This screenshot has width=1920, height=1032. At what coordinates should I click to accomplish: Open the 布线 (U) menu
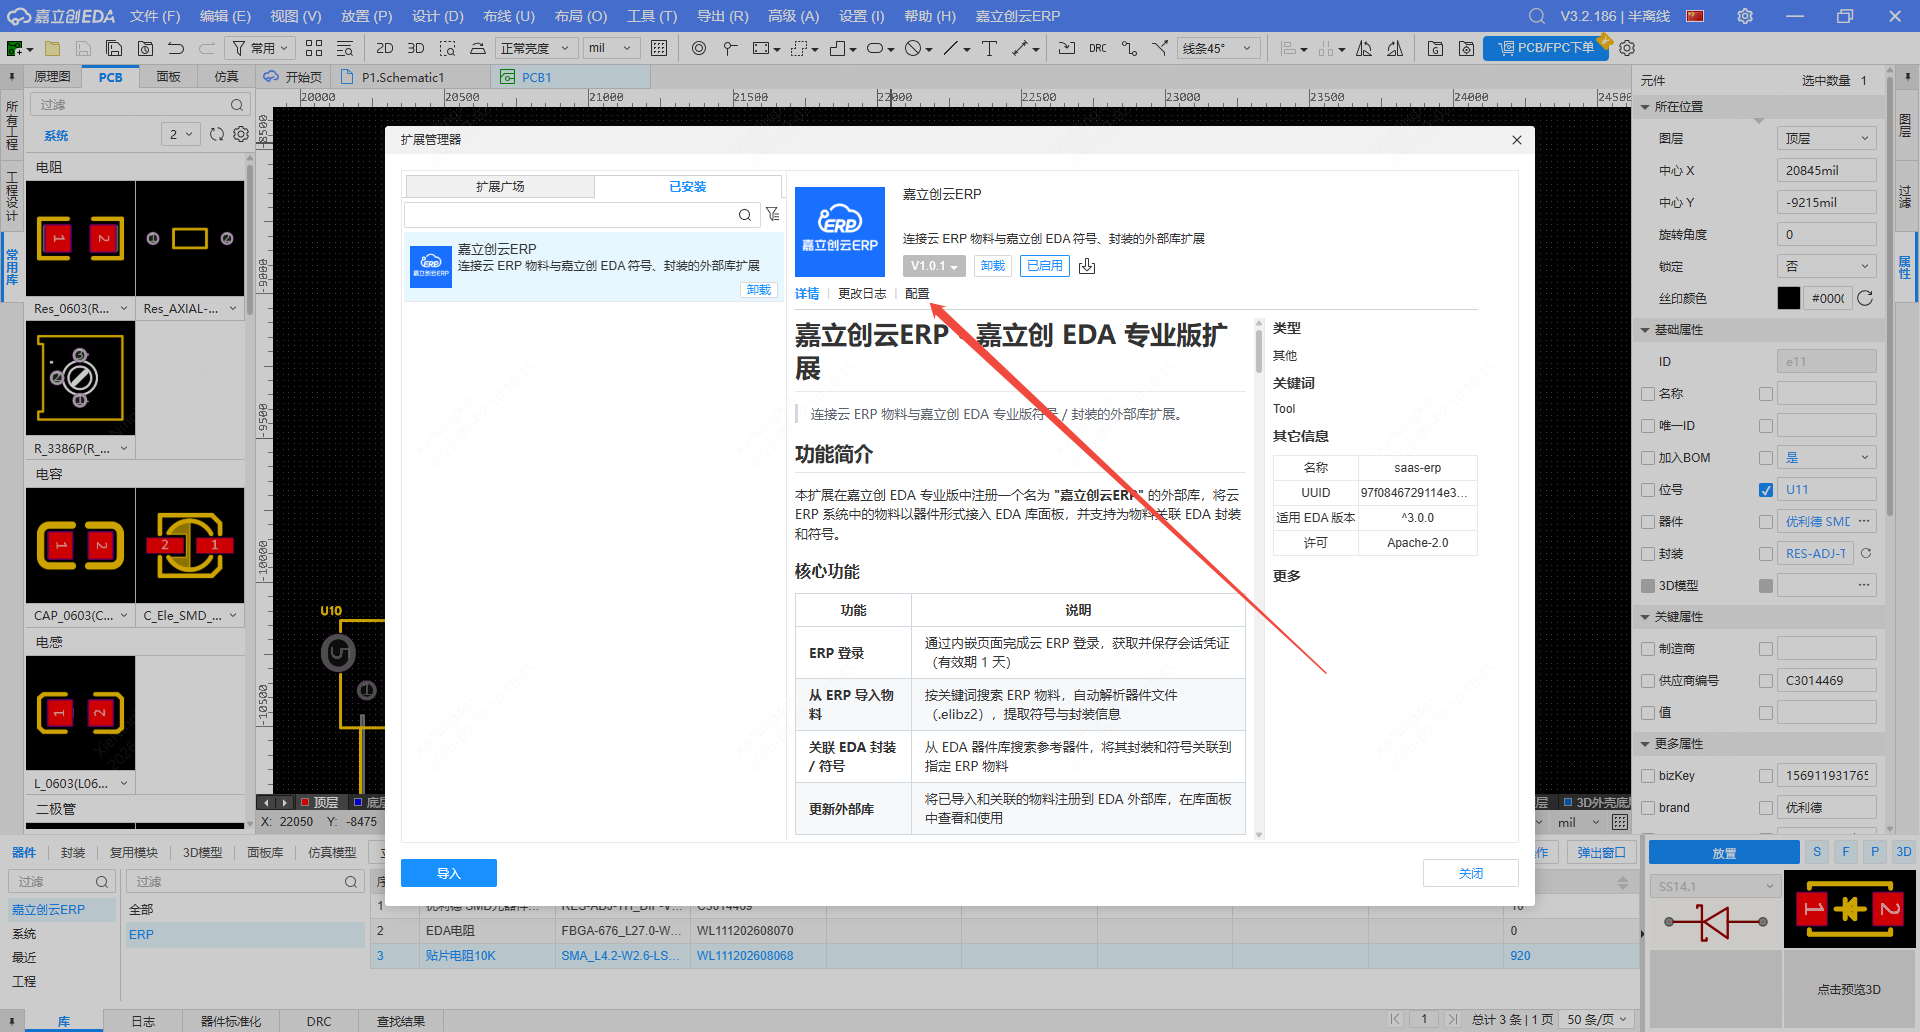[x=509, y=16]
